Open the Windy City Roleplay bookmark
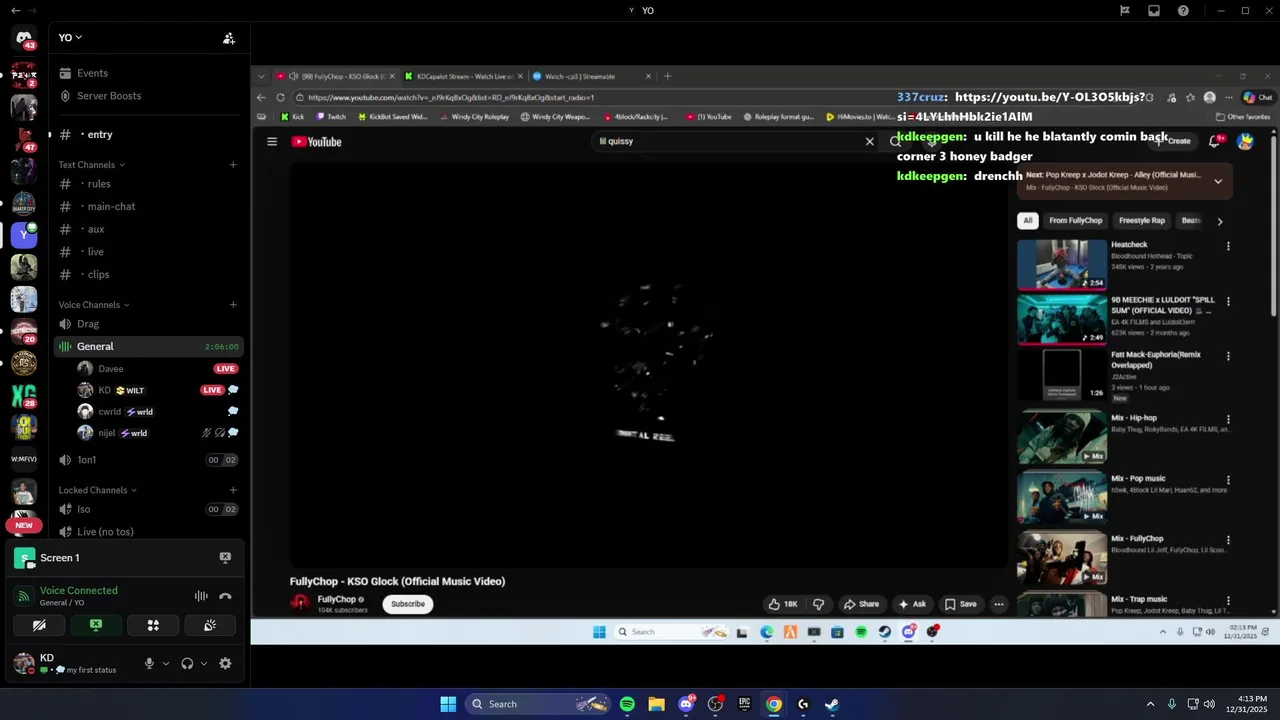The image size is (1280, 720). [x=474, y=117]
